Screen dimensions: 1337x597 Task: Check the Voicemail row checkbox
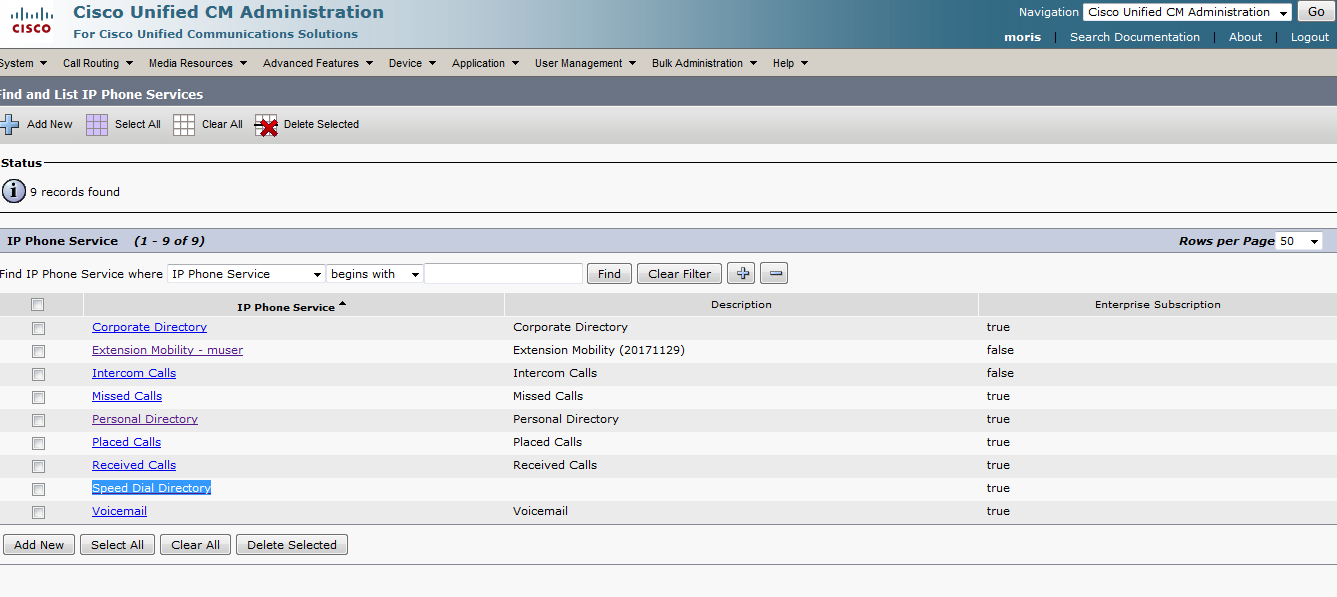pyautogui.click(x=38, y=512)
